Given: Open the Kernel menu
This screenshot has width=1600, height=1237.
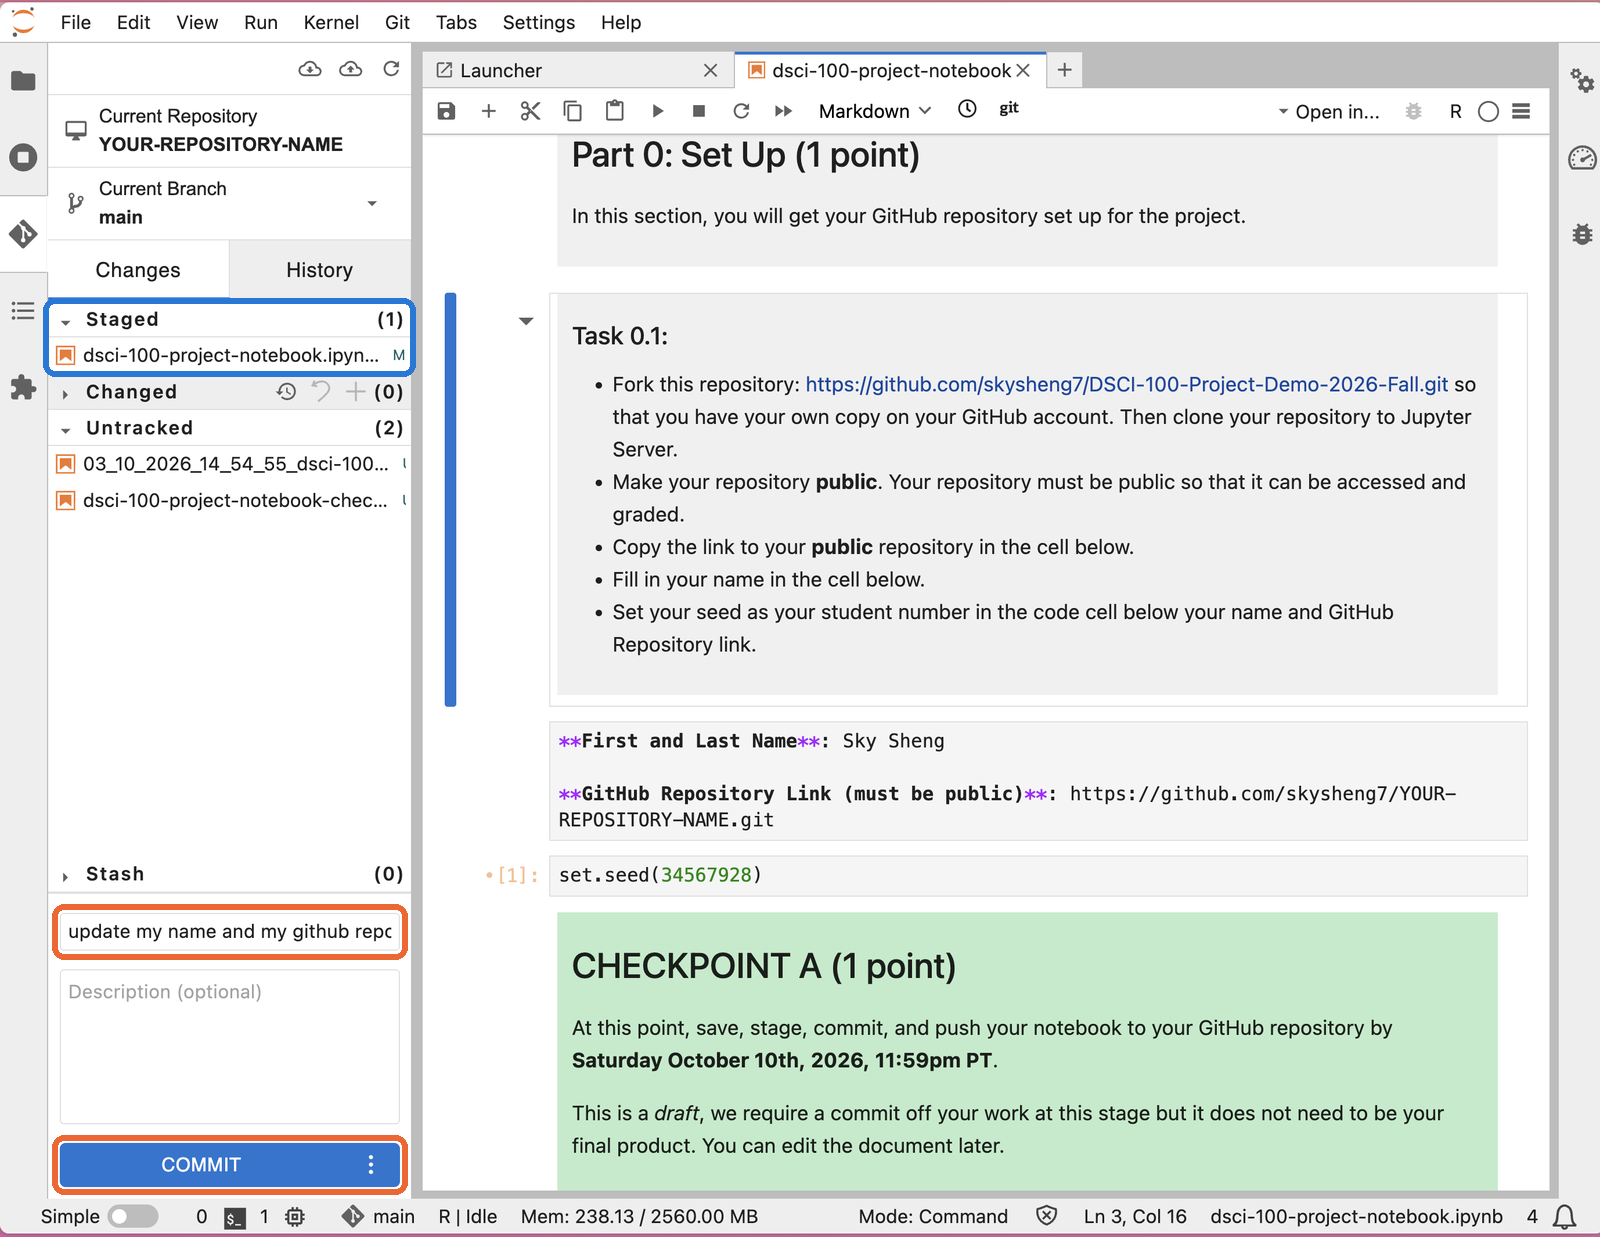Looking at the screenshot, I should [331, 22].
